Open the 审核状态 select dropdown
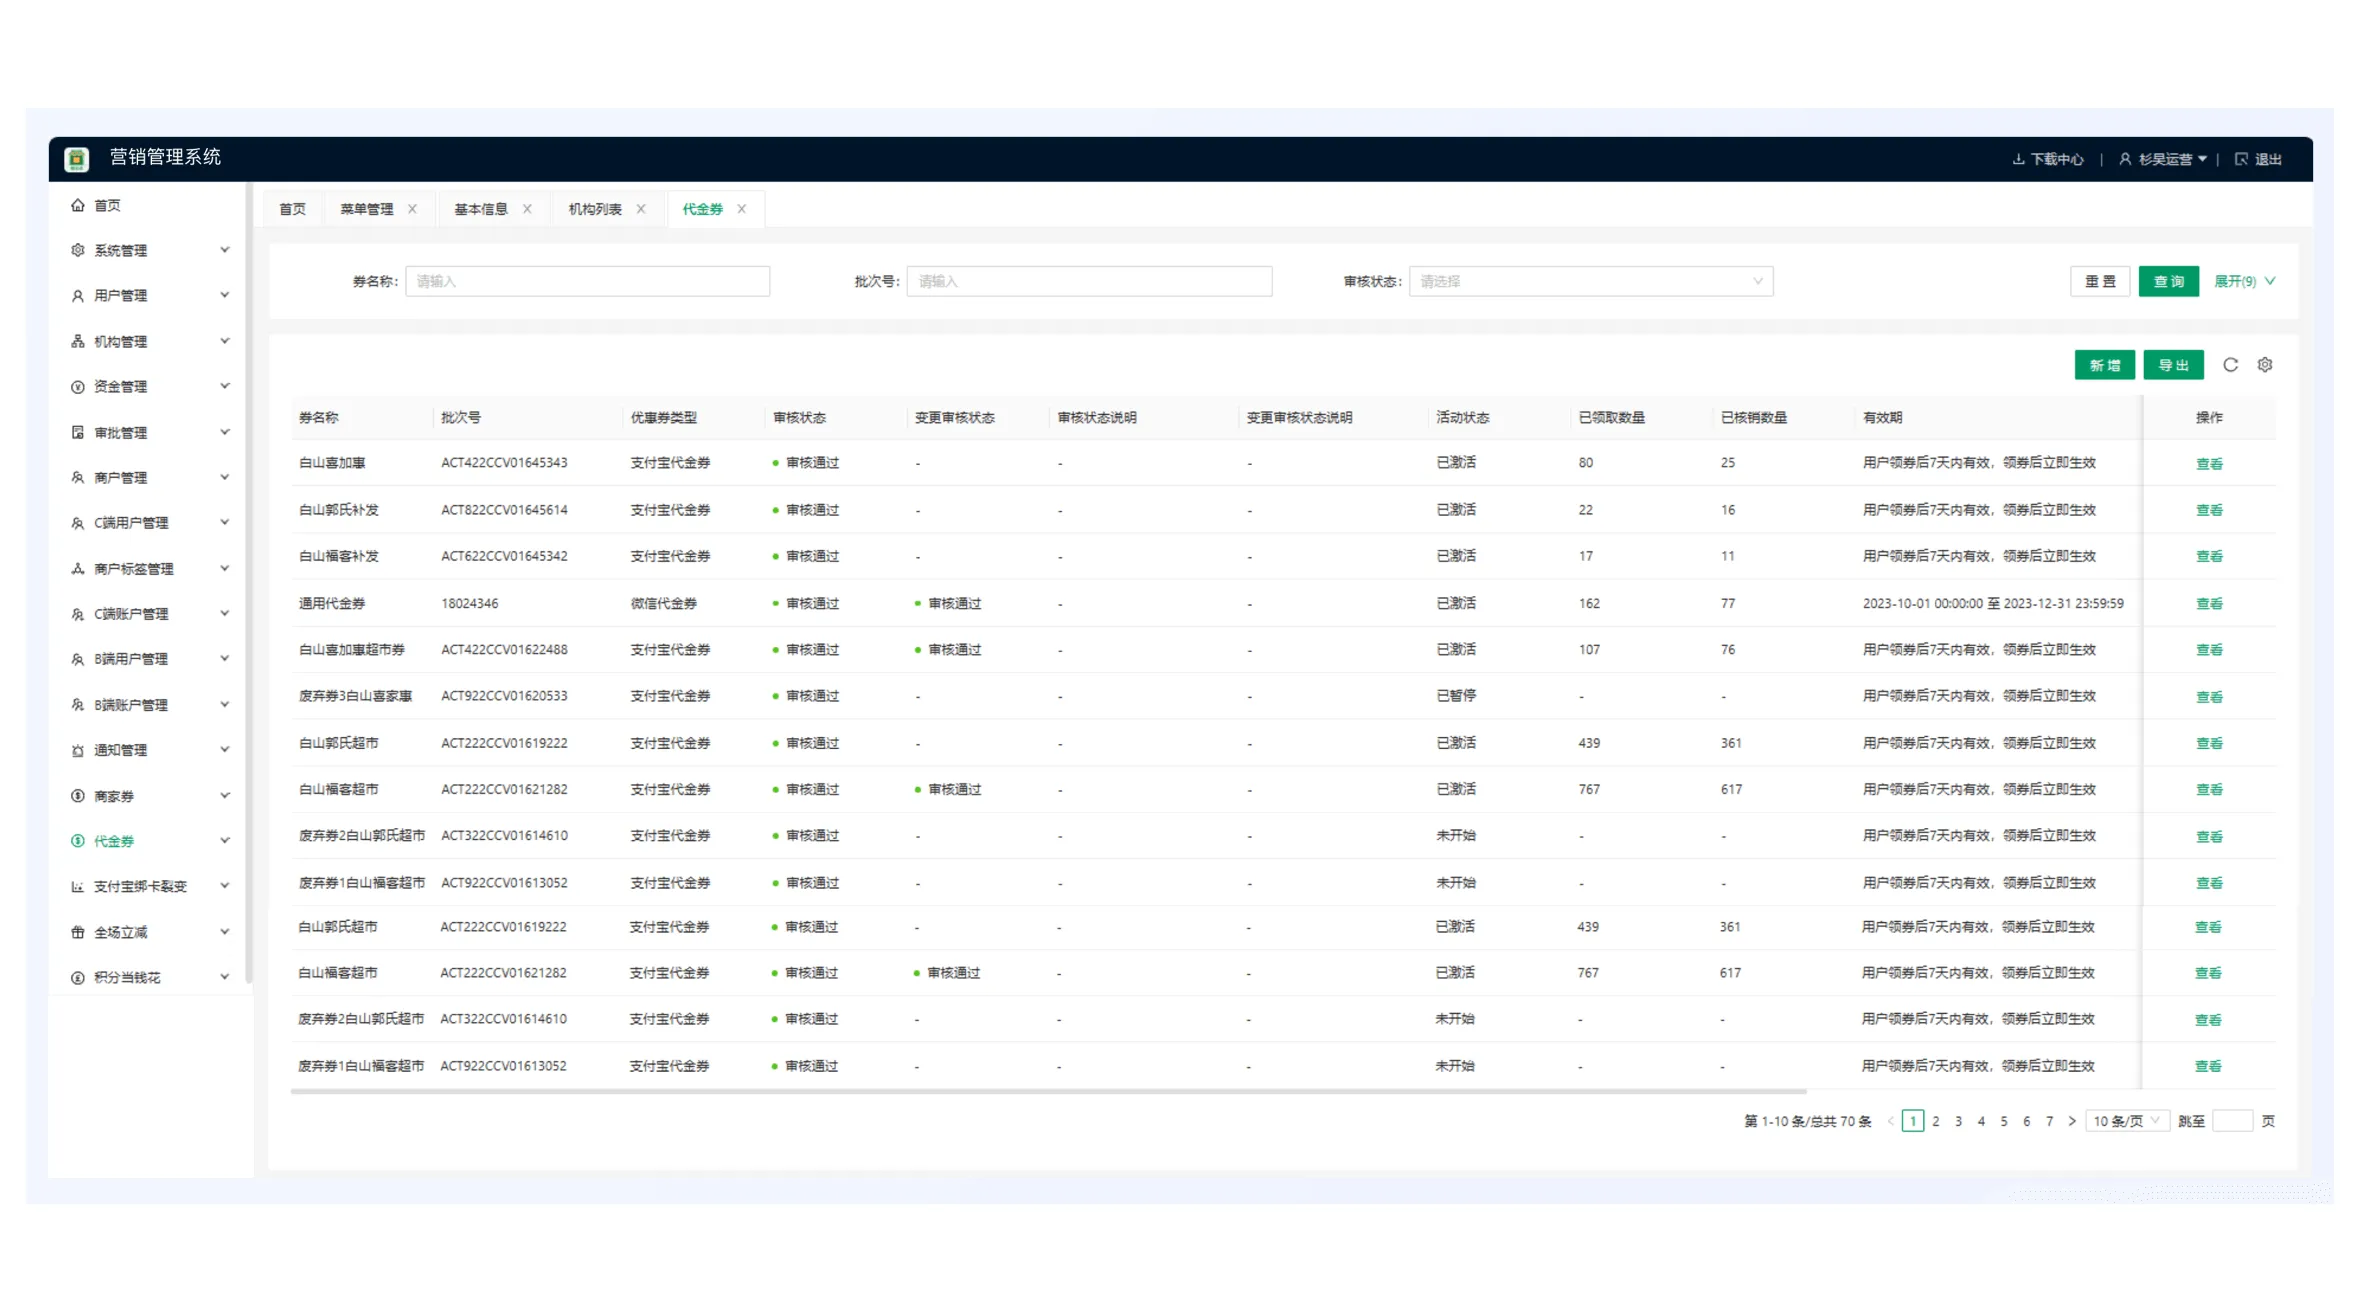The height and width of the screenshot is (1312, 2360). (x=1590, y=281)
